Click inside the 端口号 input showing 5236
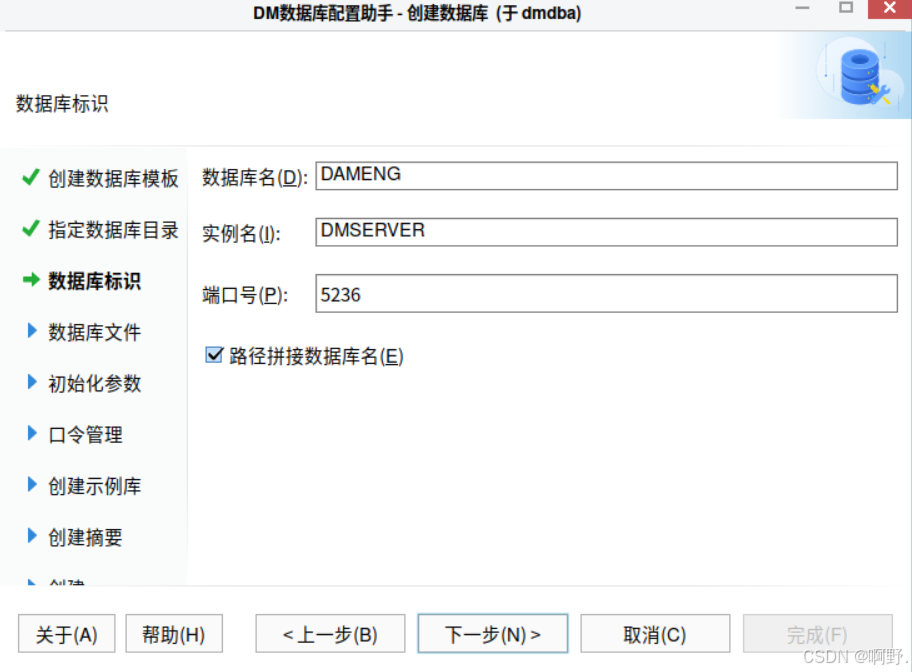 [x=605, y=292]
